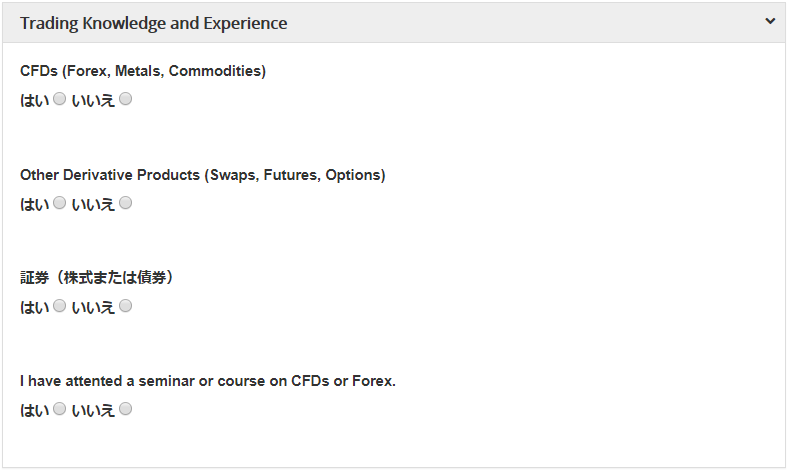Viewport: 789px width, 471px height.
Task: Click the いいえ text label under CFDs
Action: click(93, 101)
